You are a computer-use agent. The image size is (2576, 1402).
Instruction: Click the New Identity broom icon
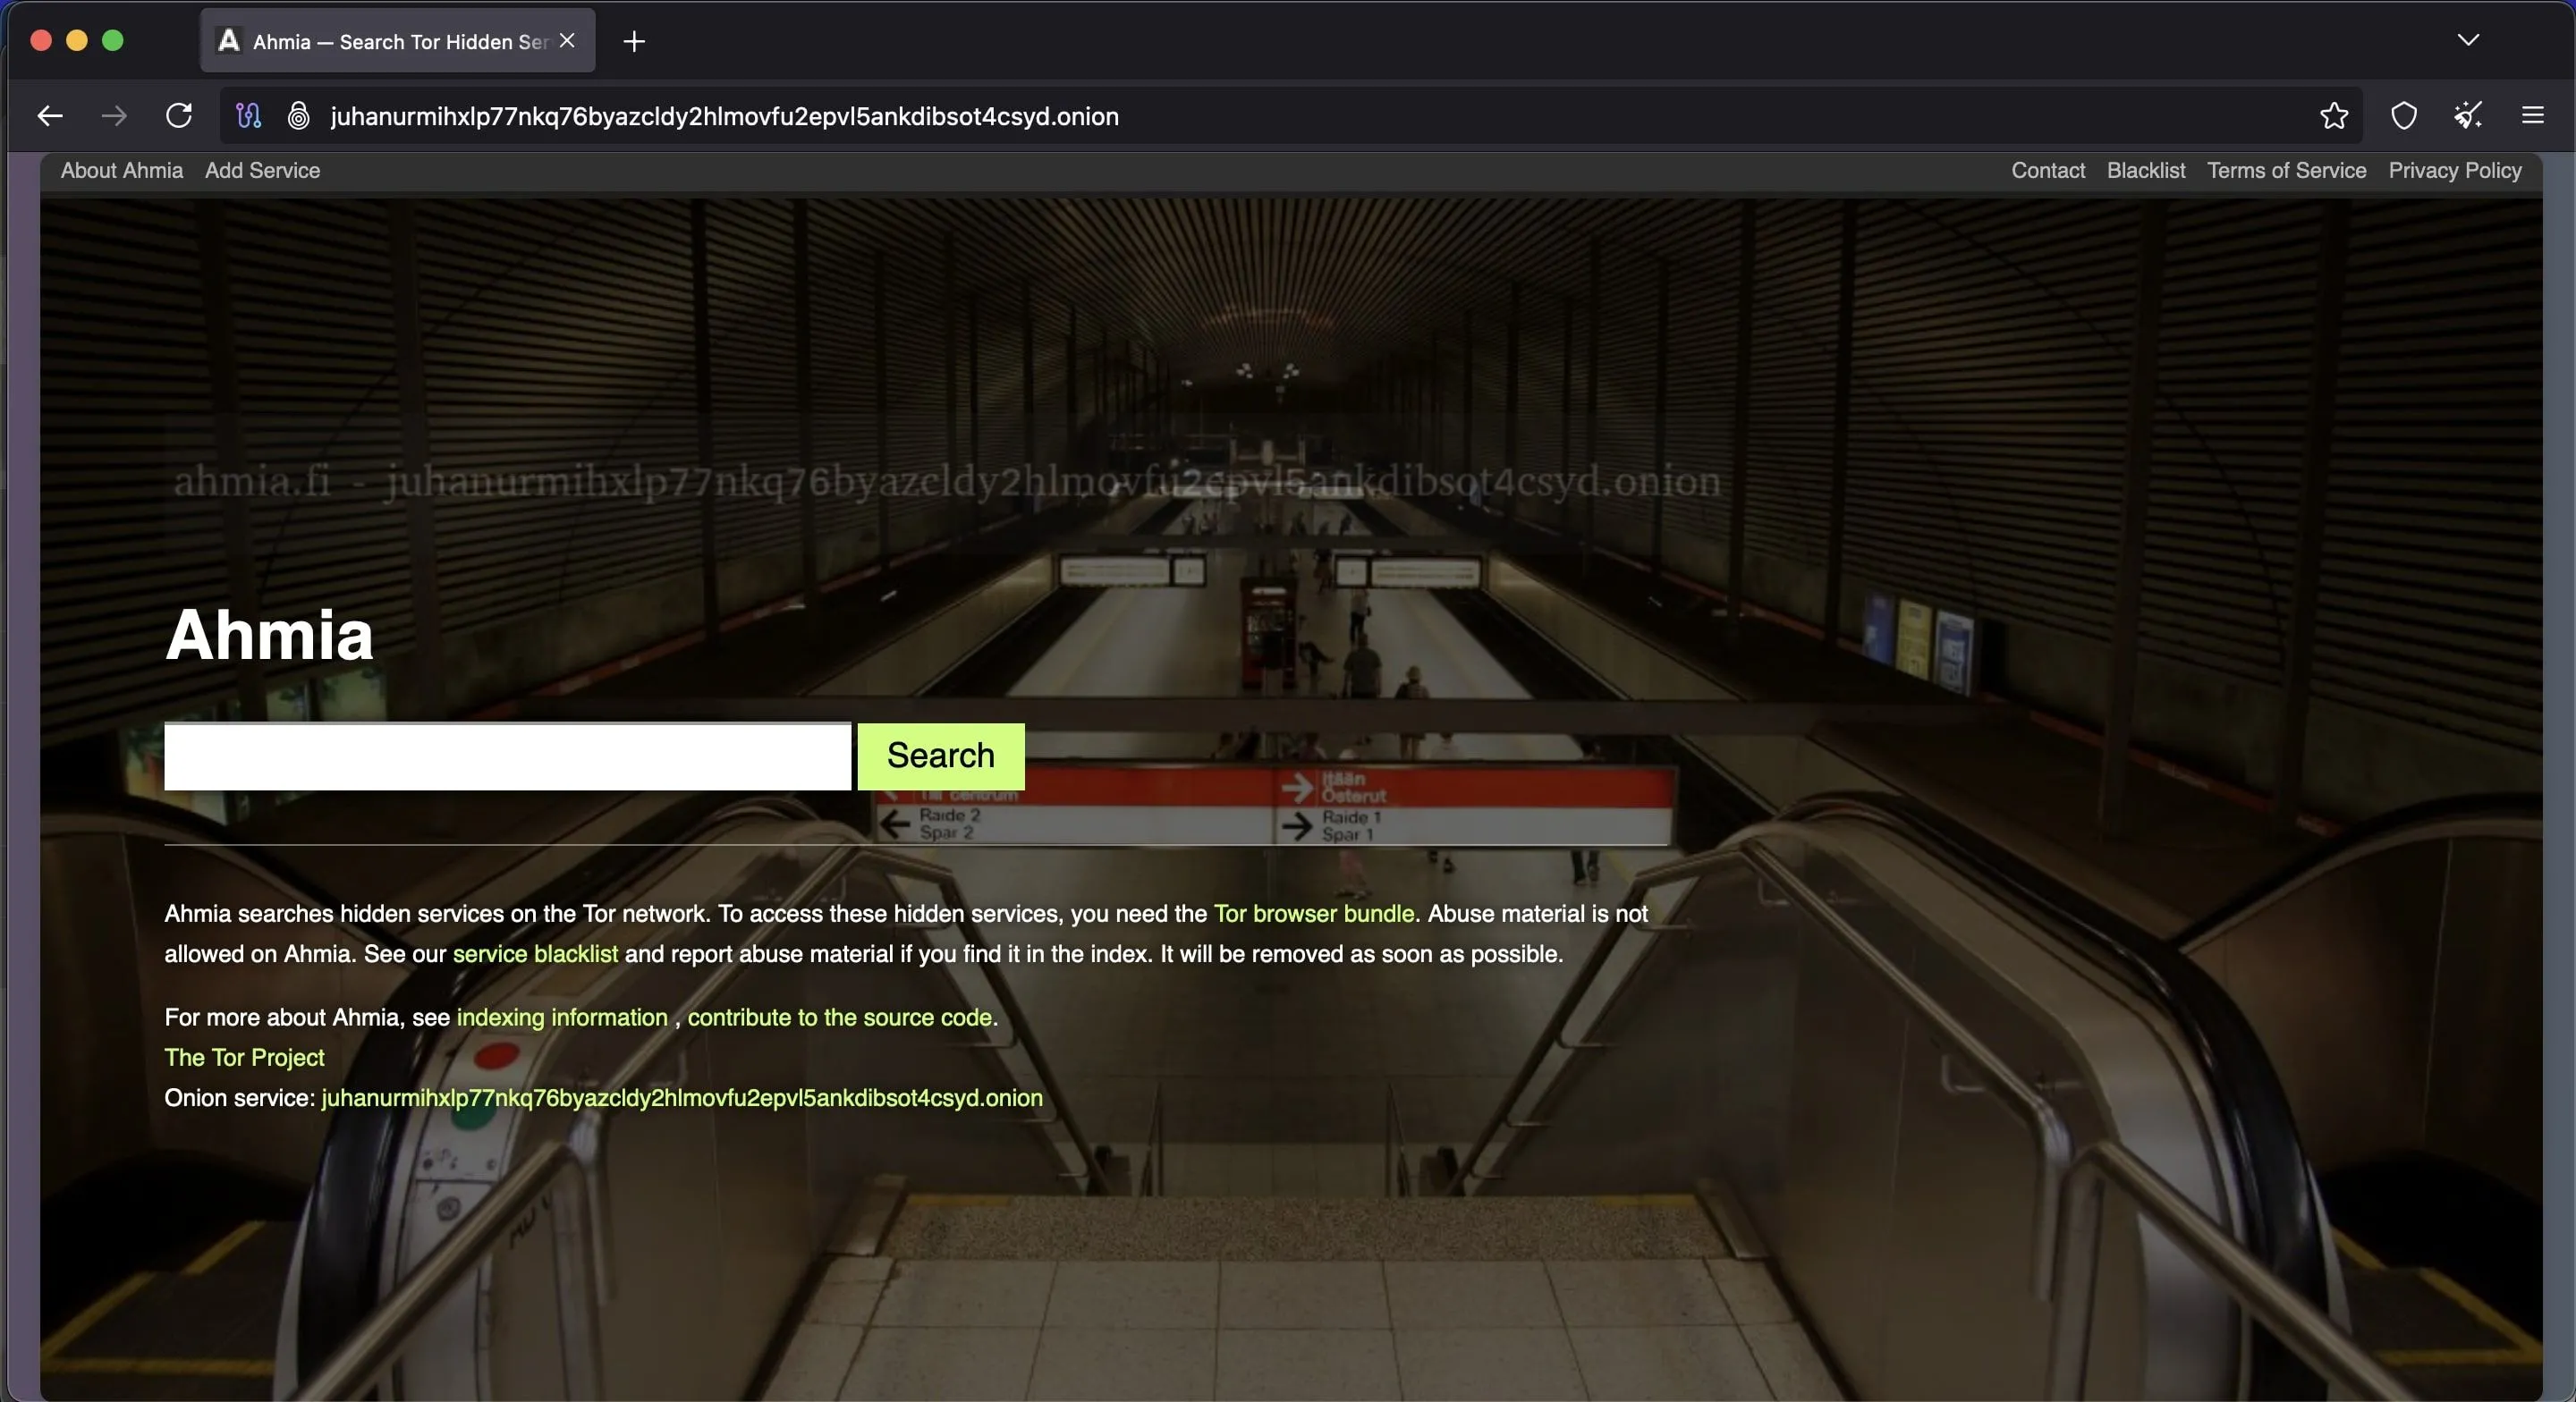click(2467, 116)
